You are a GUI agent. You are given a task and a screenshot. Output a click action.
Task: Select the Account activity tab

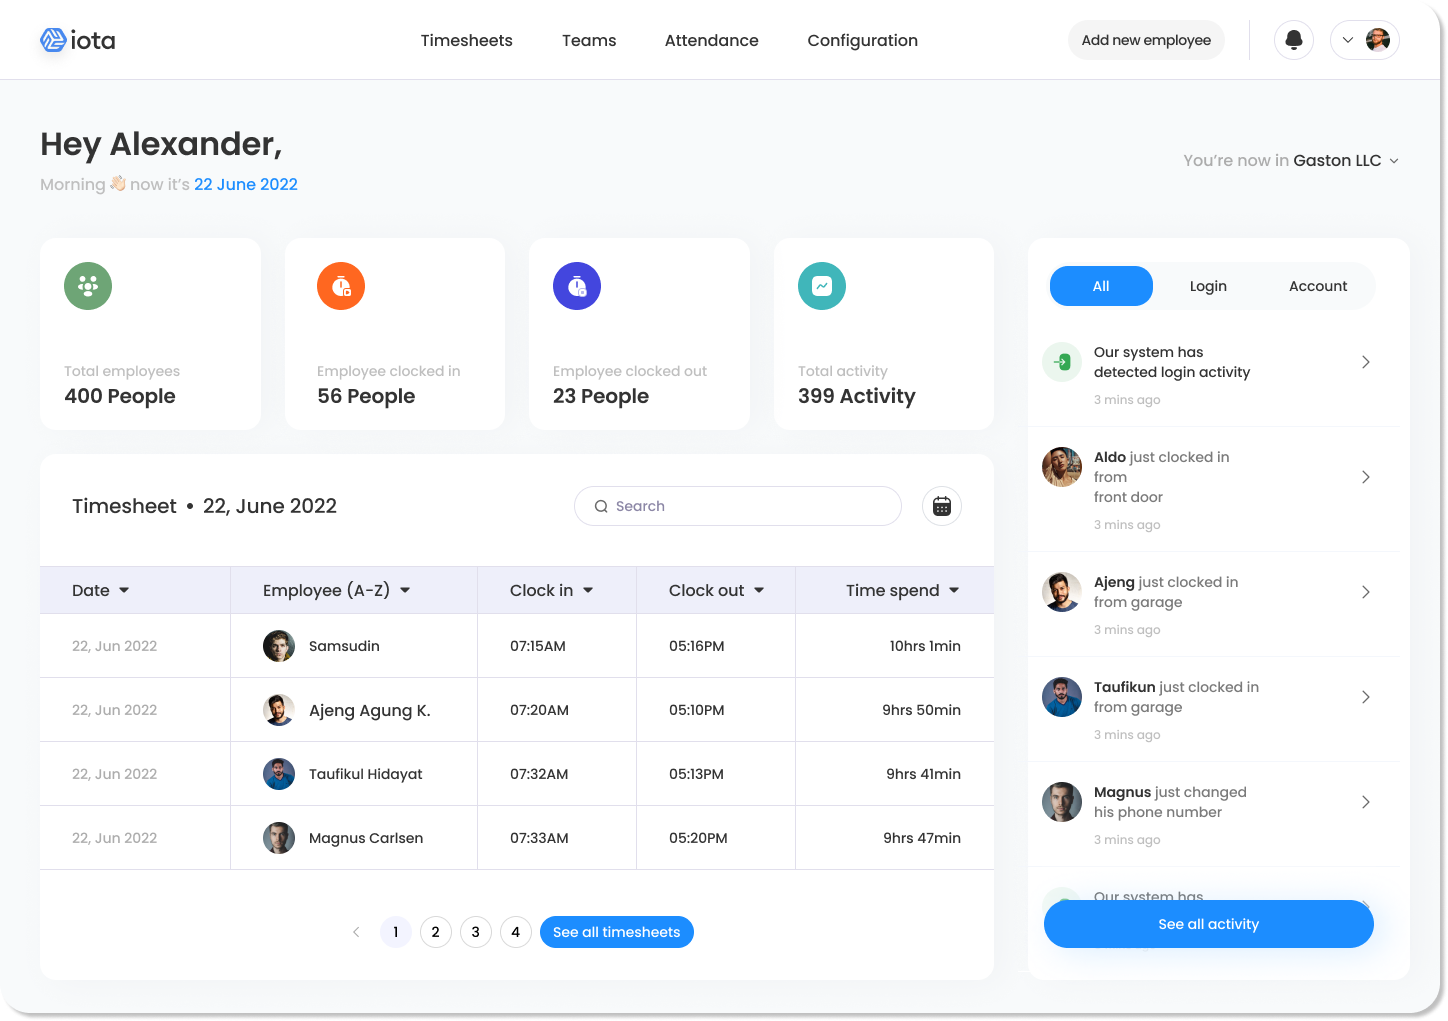tap(1317, 286)
